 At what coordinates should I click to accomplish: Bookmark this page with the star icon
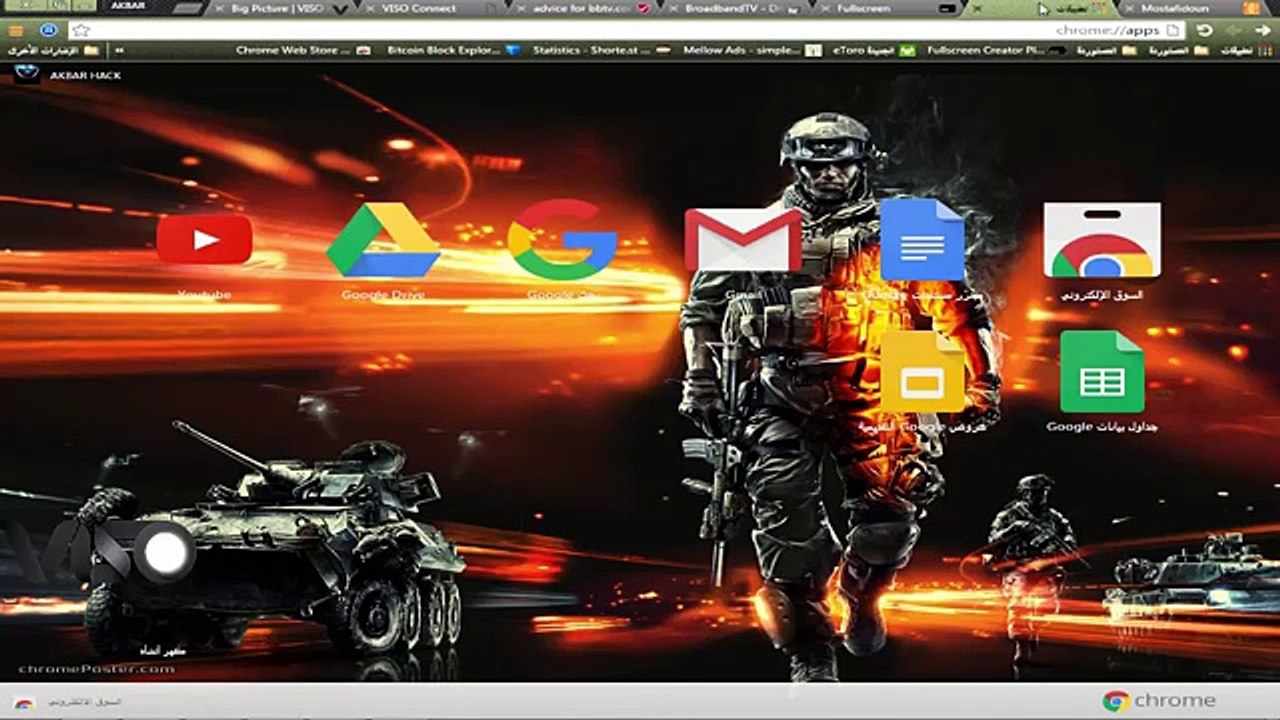[81, 30]
